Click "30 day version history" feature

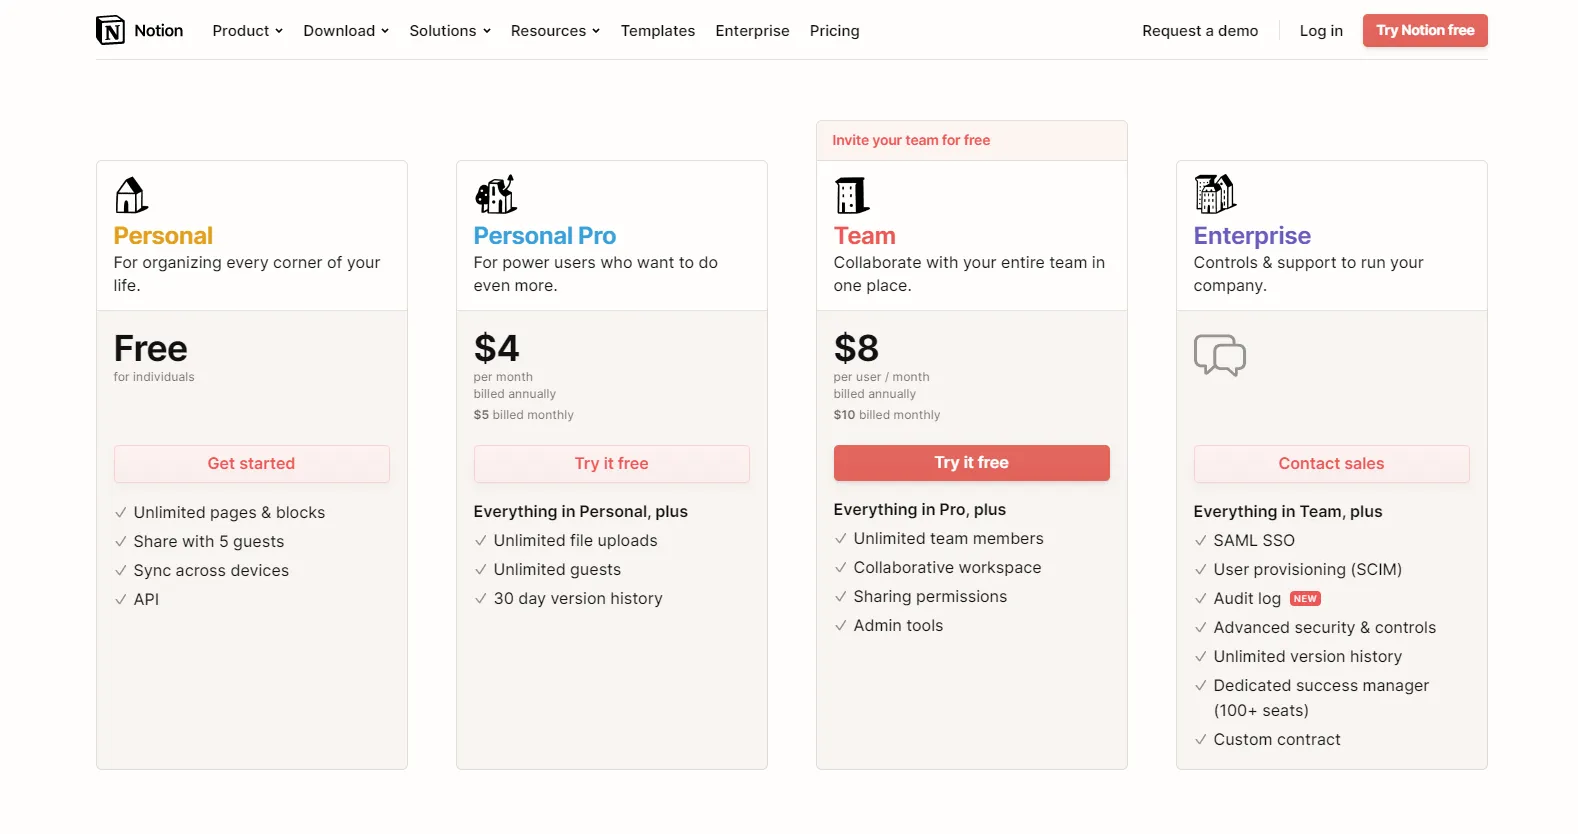578,599
